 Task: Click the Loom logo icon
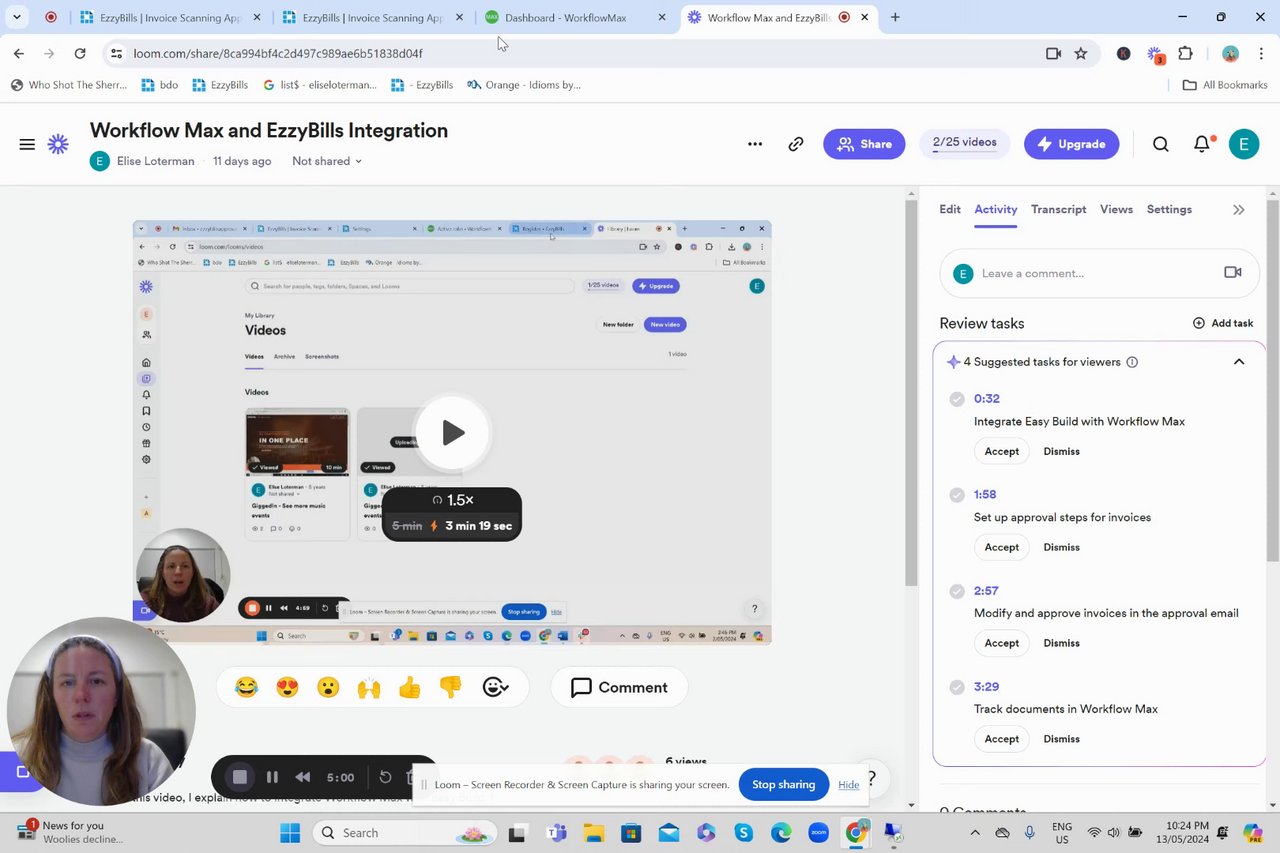[58, 144]
